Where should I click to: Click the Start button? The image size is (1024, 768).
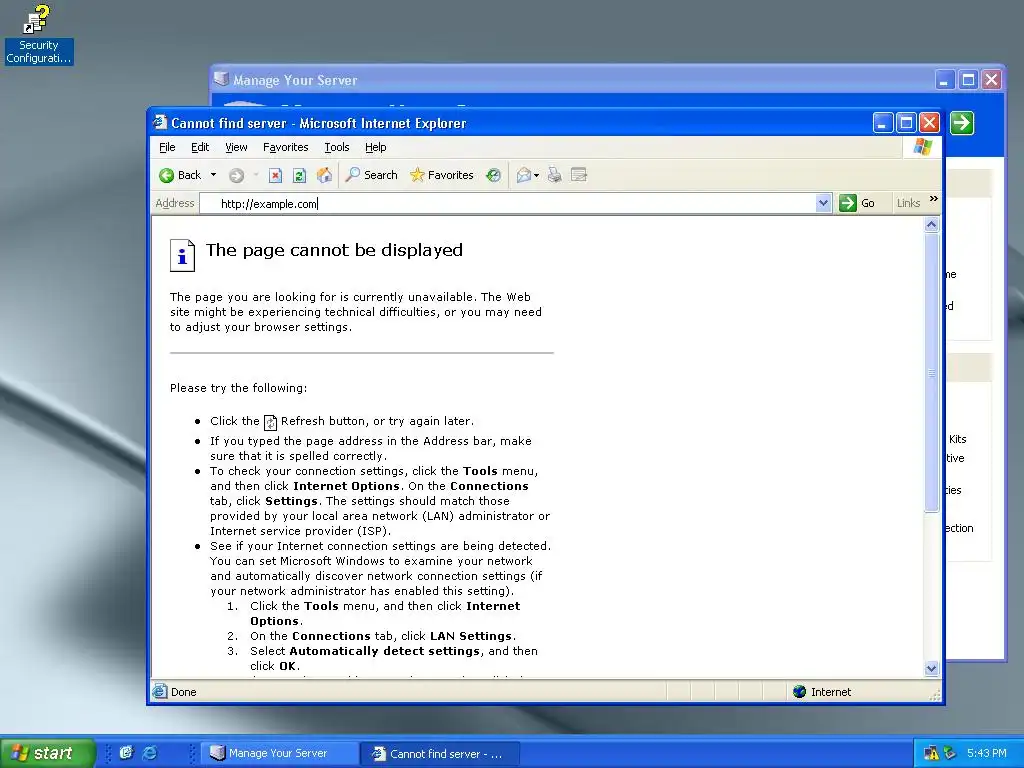point(47,753)
